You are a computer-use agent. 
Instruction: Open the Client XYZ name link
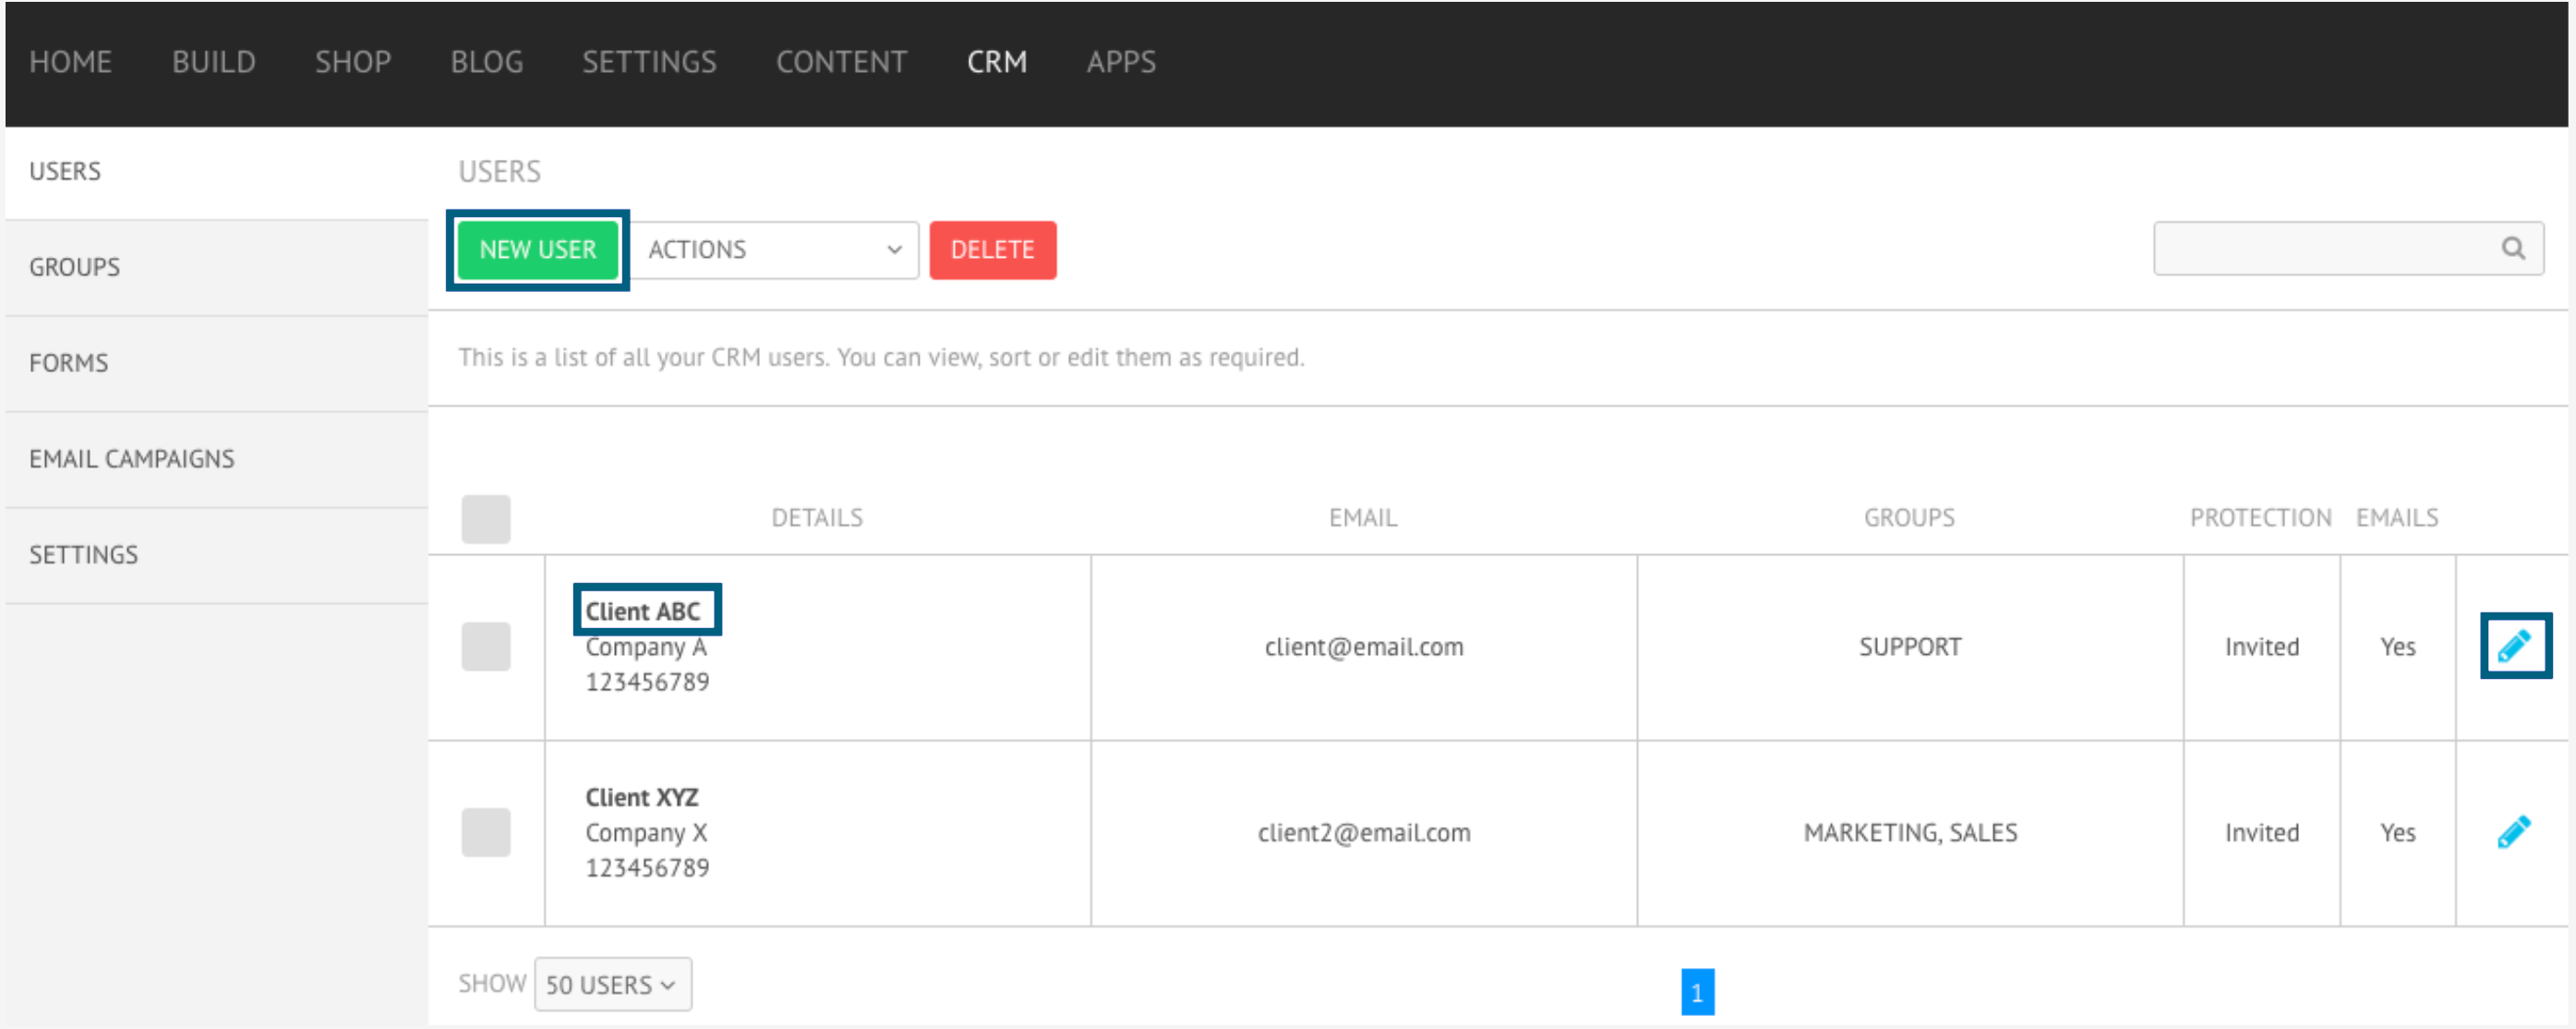pos(642,797)
